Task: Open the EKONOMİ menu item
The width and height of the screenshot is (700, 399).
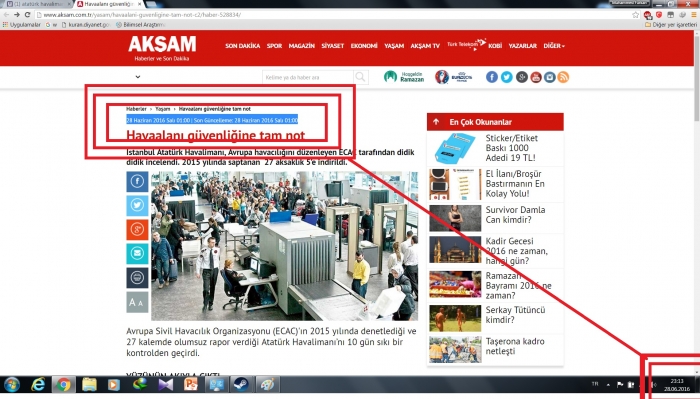Action: 364,46
